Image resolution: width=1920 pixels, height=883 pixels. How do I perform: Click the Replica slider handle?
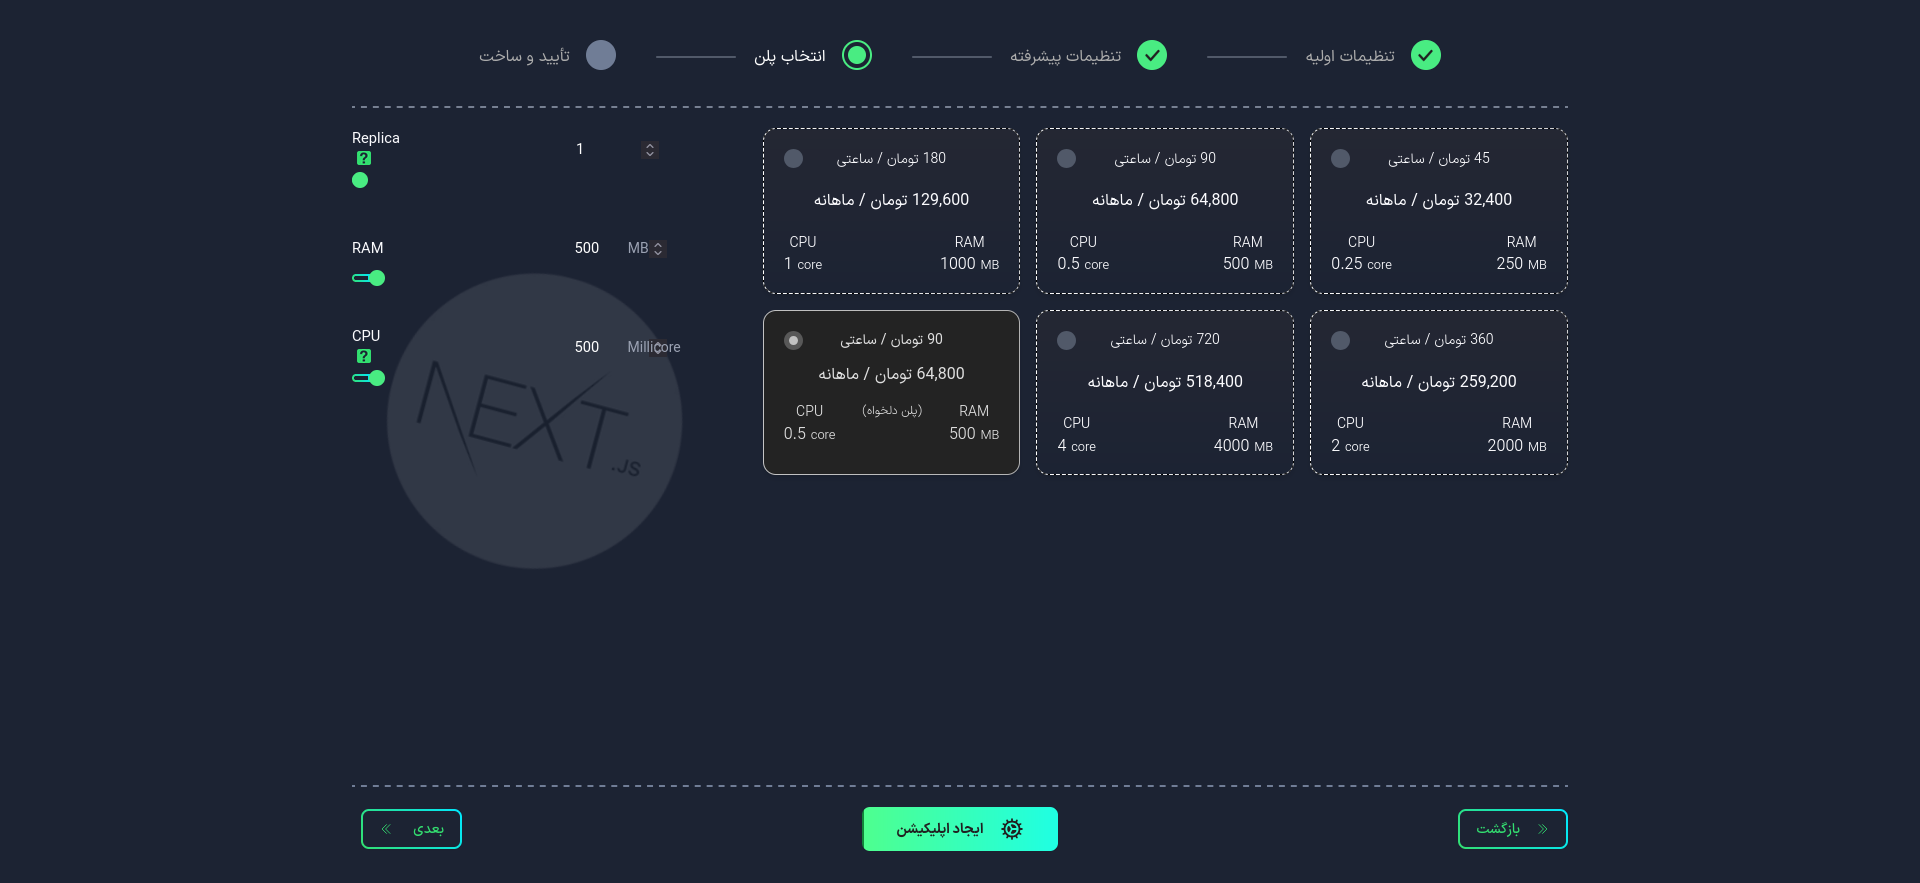(x=360, y=180)
